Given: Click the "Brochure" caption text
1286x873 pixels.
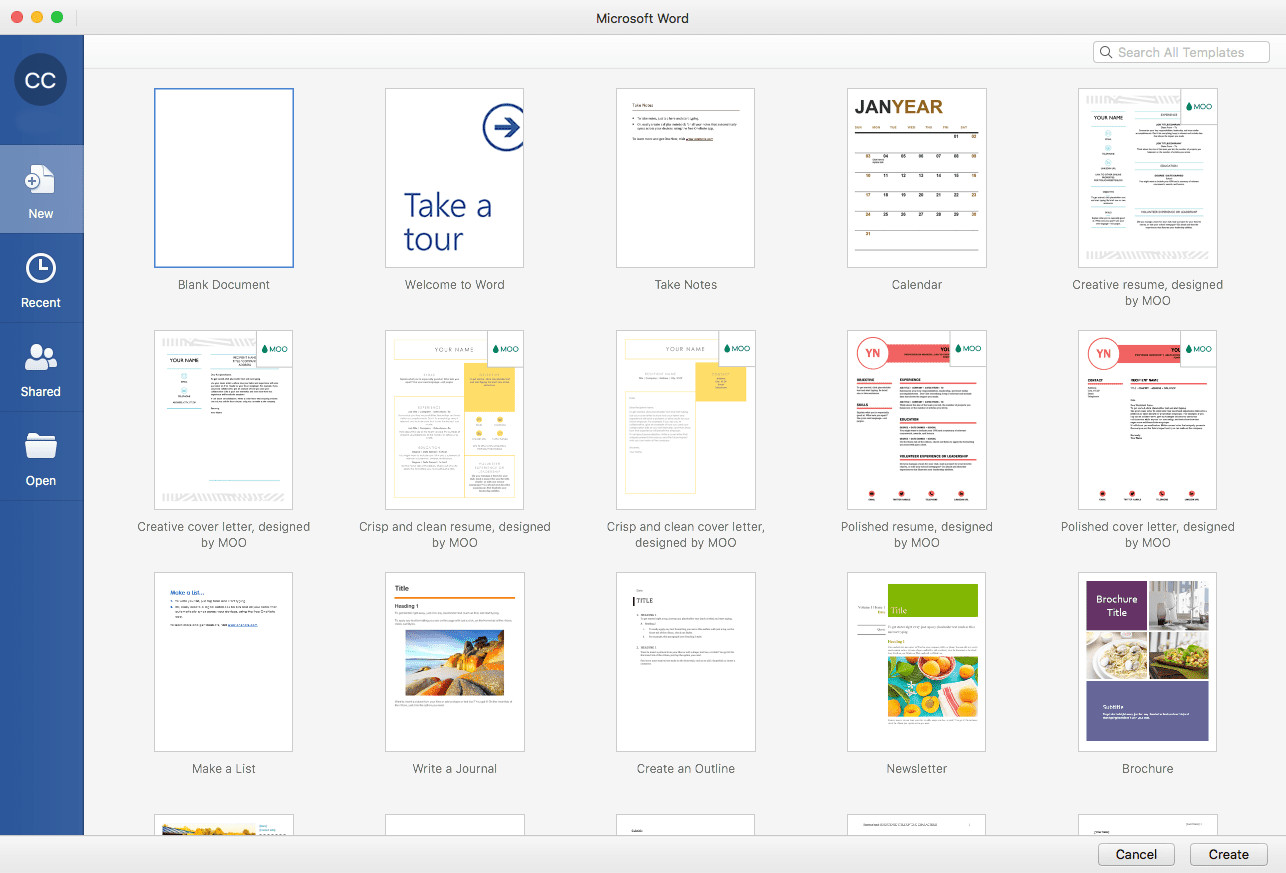Looking at the screenshot, I should [1148, 769].
